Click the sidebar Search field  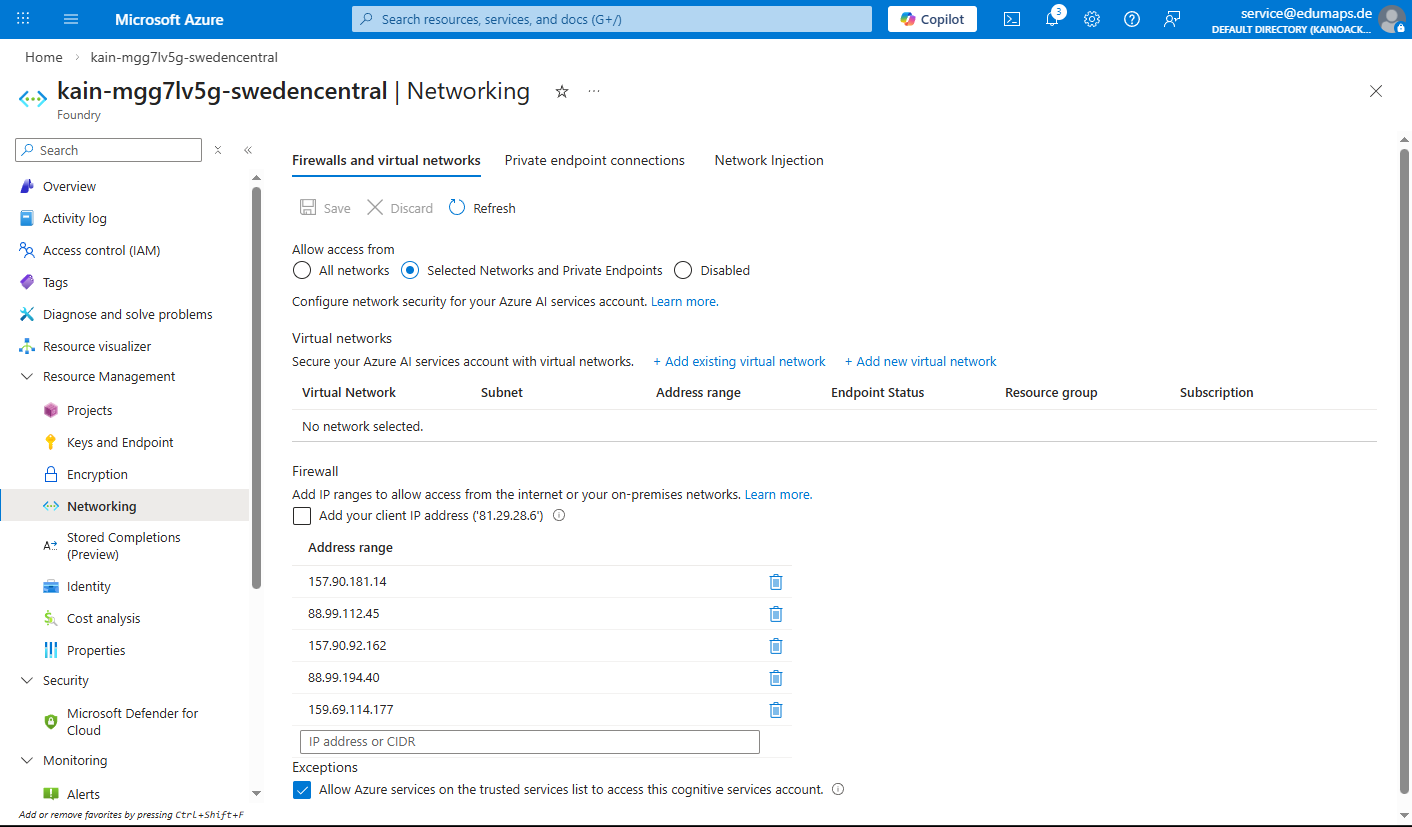tap(109, 150)
